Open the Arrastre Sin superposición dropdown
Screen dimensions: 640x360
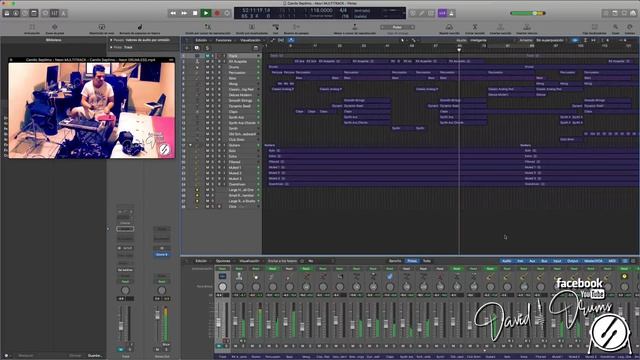pos(550,40)
